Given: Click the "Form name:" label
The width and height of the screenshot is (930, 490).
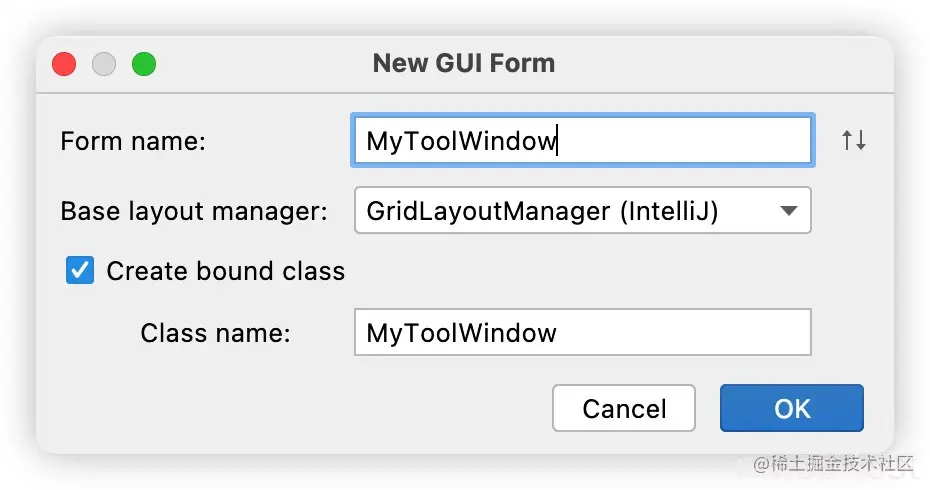Looking at the screenshot, I should [133, 141].
